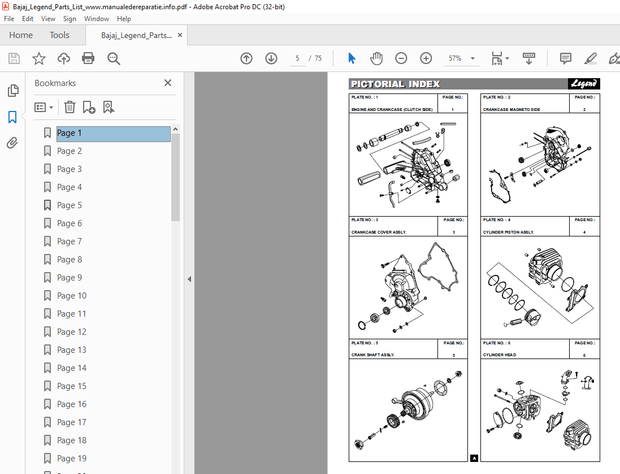Screen dimensions: 620x474
Task: Select bookmark Page 19
Action: click(x=72, y=459)
